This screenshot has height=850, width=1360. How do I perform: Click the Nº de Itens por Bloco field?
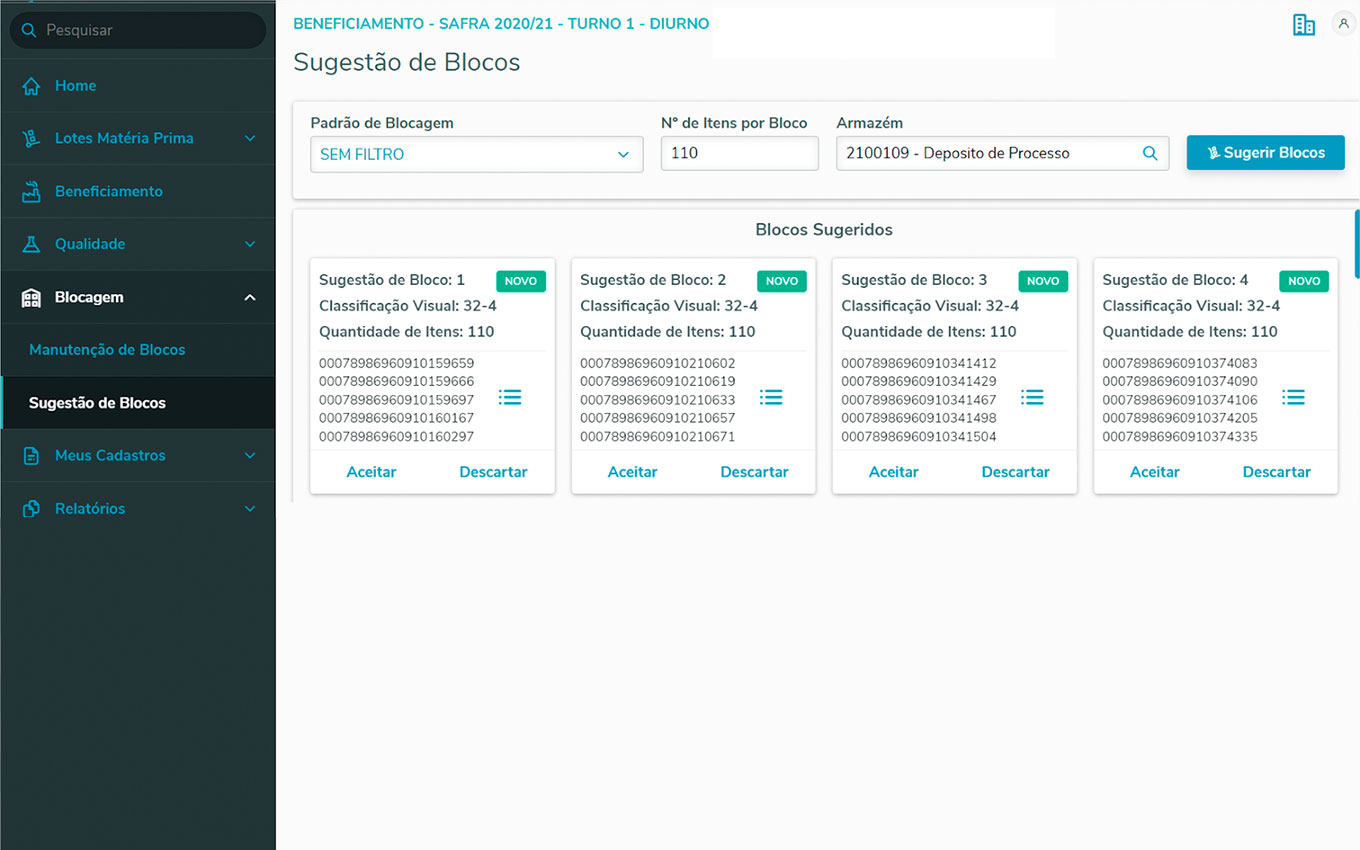(x=739, y=154)
